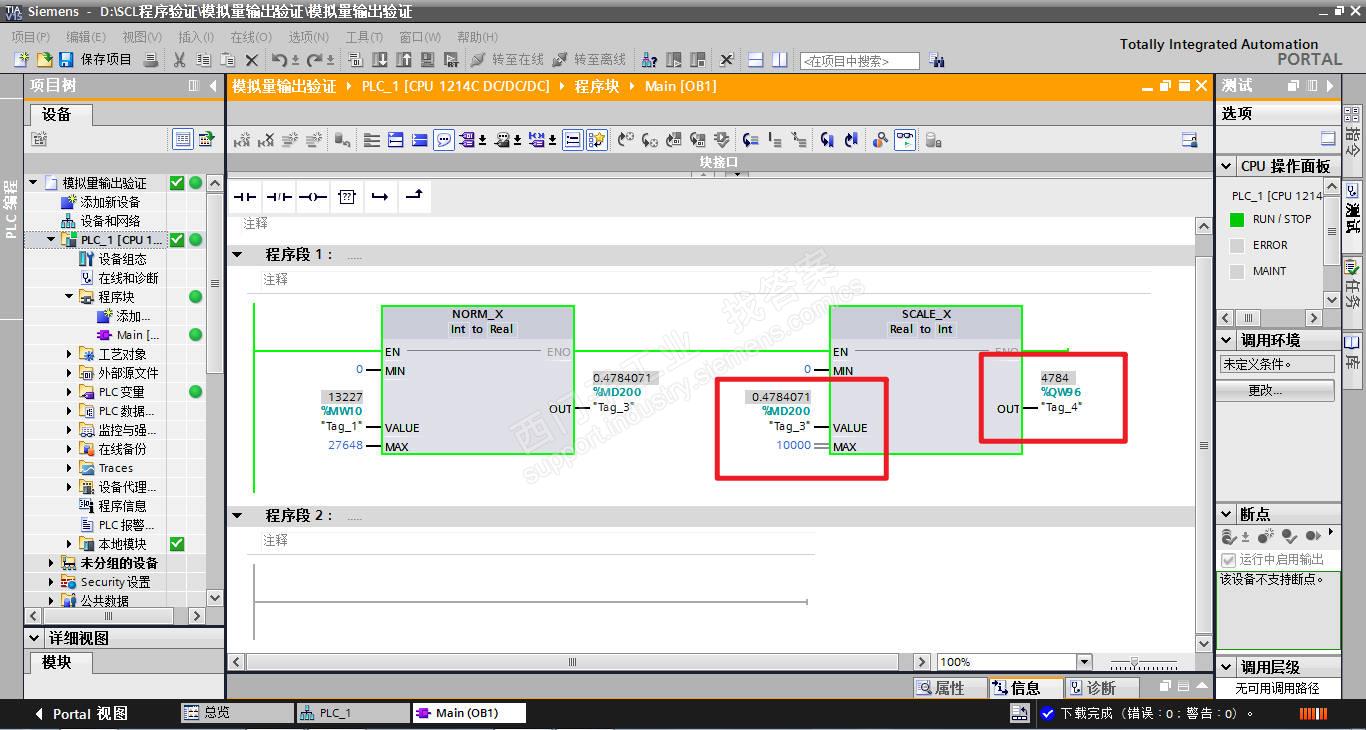Expand the 详细视图 panel

[35, 638]
